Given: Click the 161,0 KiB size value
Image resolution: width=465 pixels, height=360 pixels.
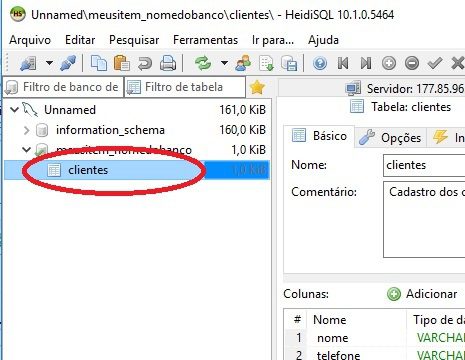Looking at the screenshot, I should [x=242, y=110].
